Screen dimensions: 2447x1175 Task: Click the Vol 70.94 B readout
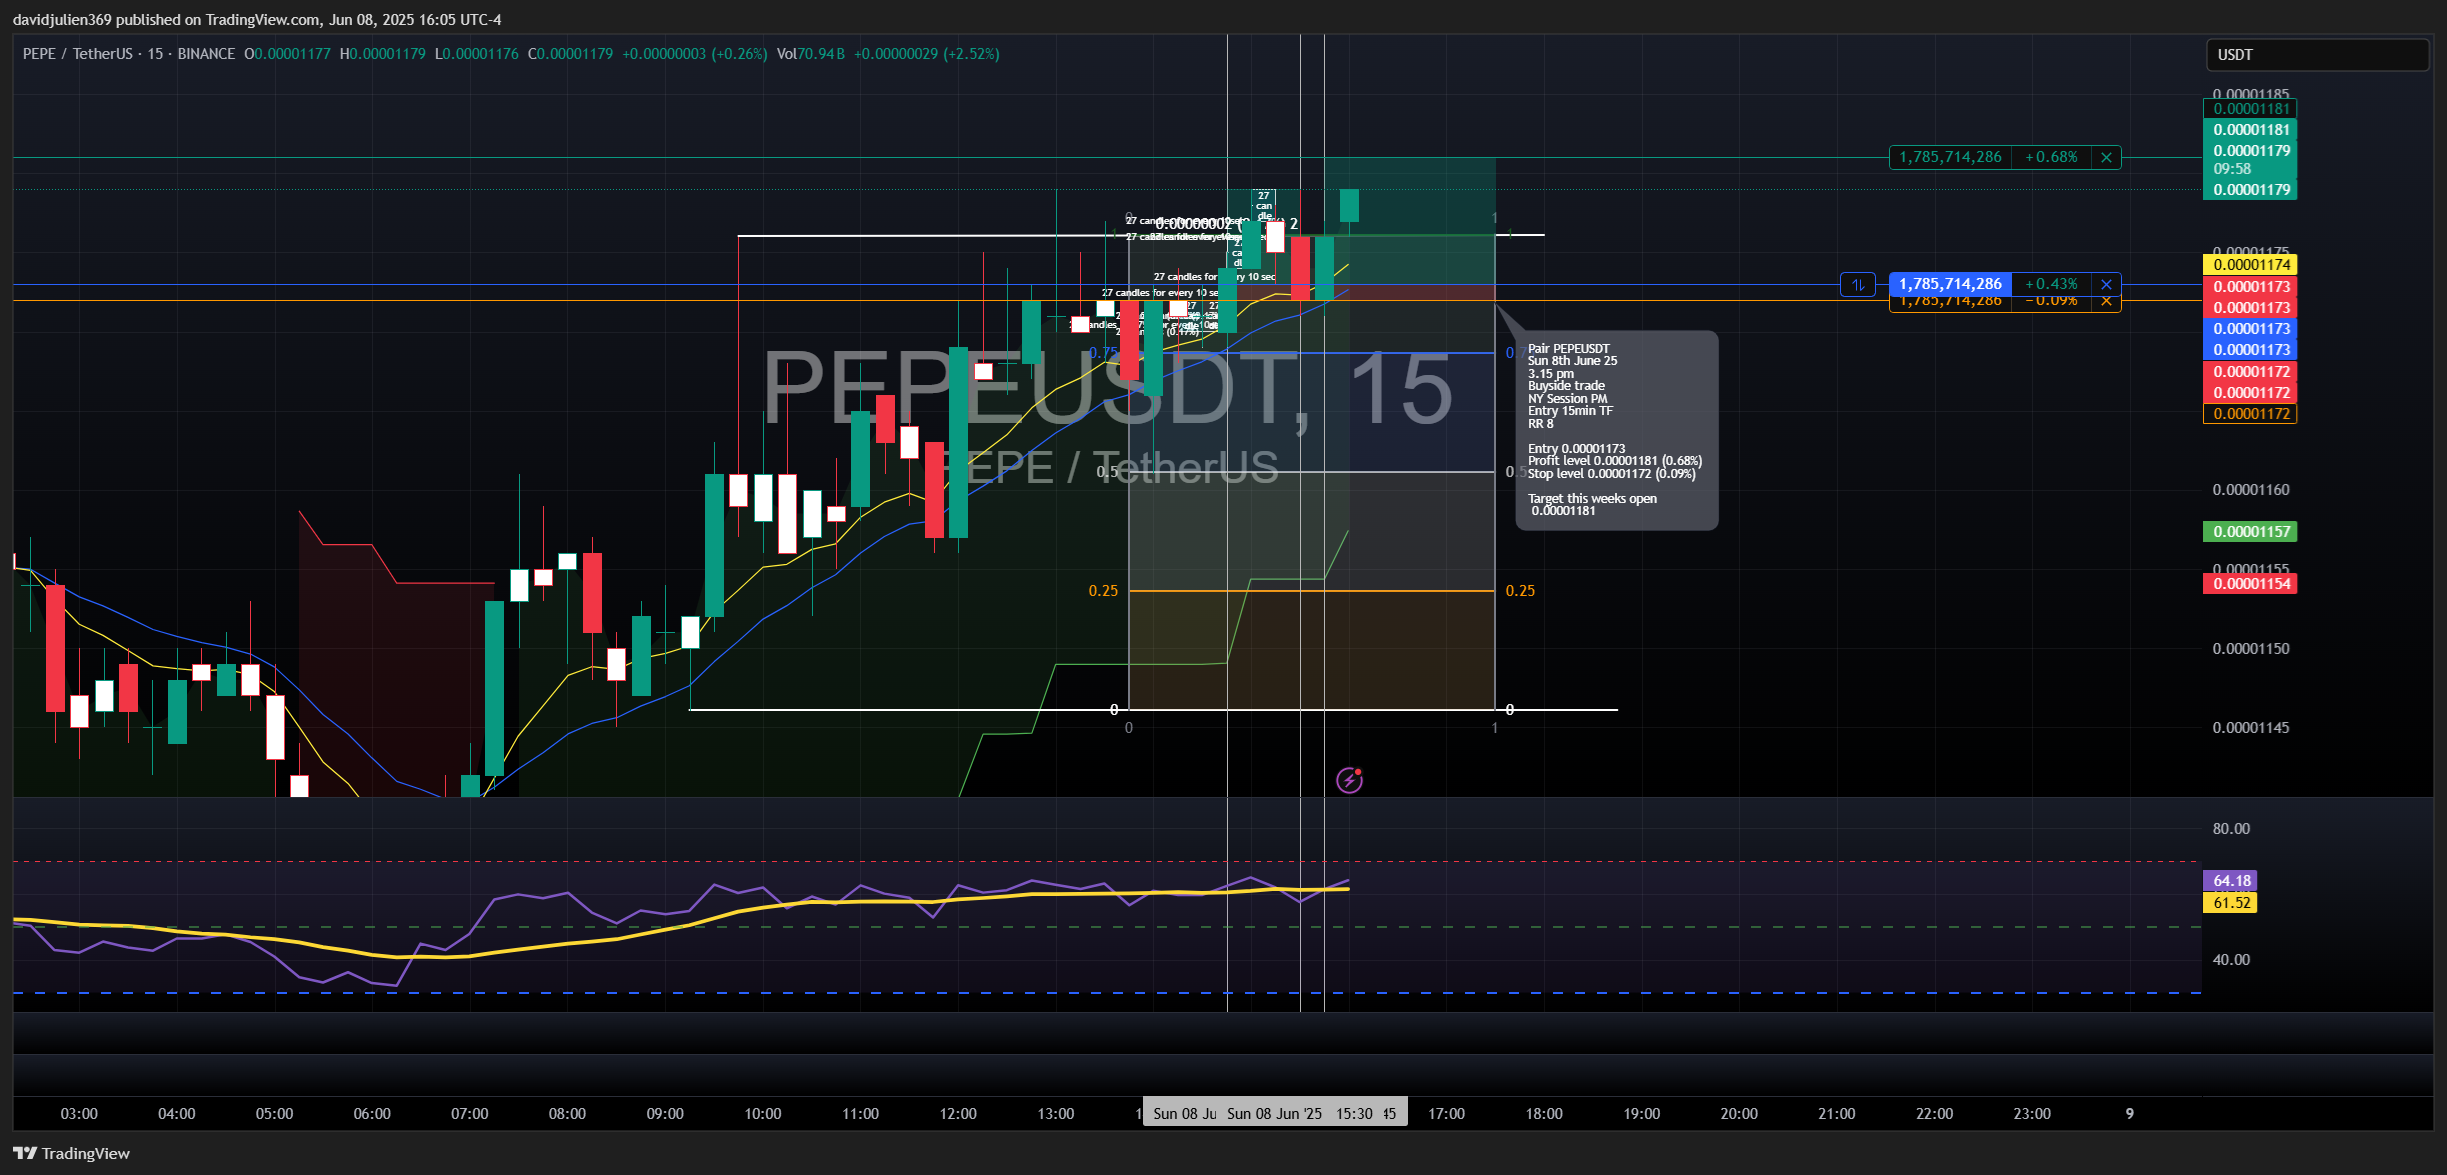[811, 54]
